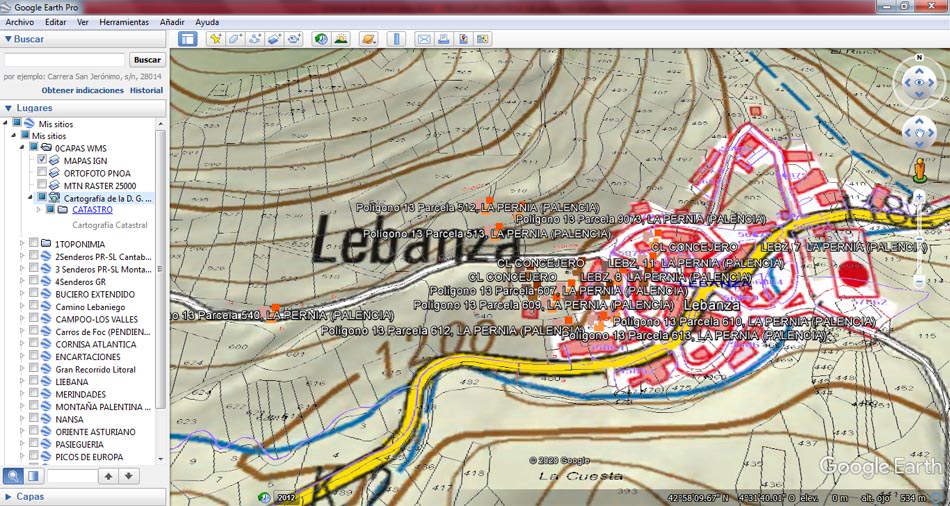Select the BUCIERO EXTENDIDO tree item
The width and height of the screenshot is (950, 506).
click(x=95, y=294)
